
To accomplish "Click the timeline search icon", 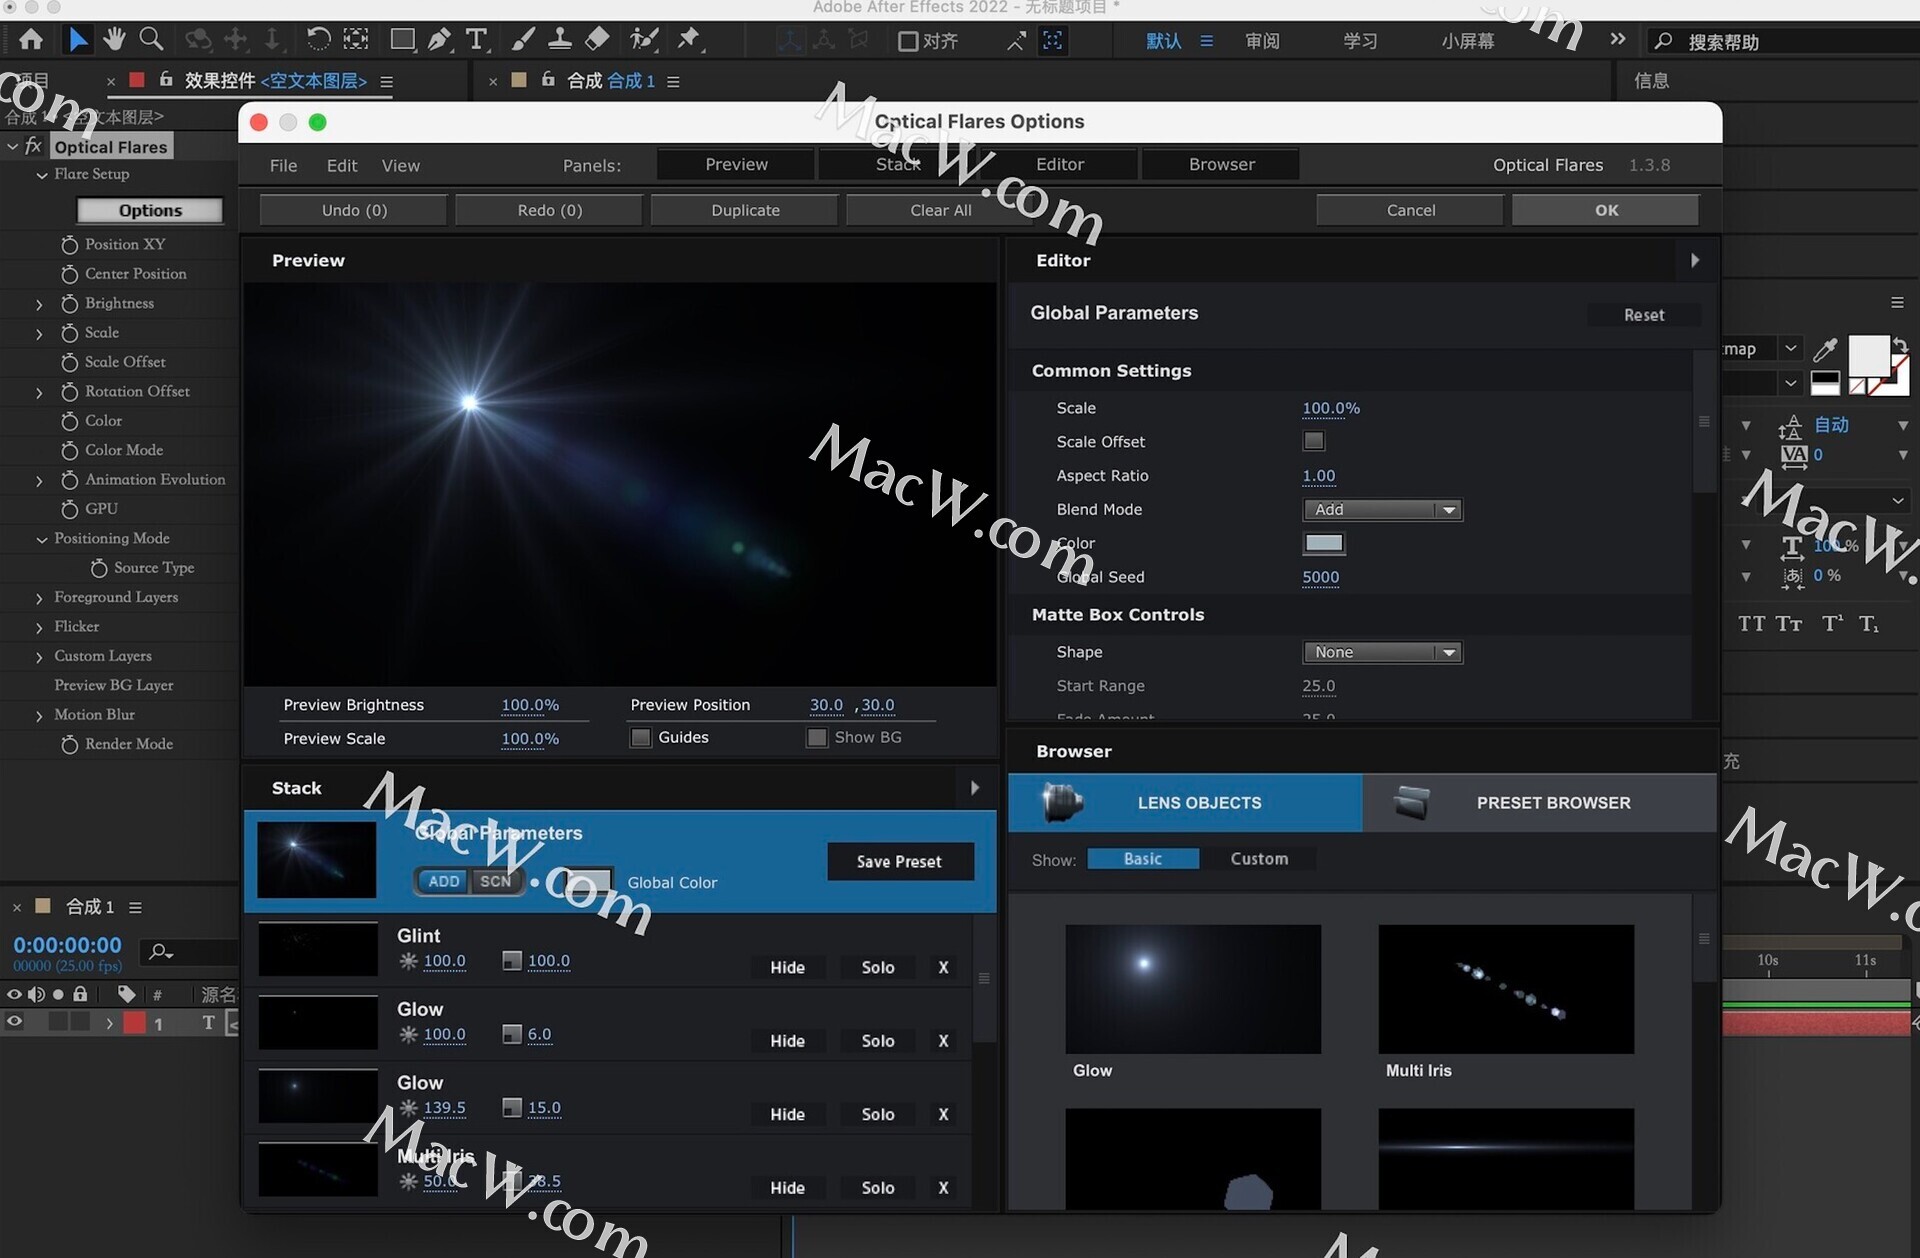I will pos(160,951).
